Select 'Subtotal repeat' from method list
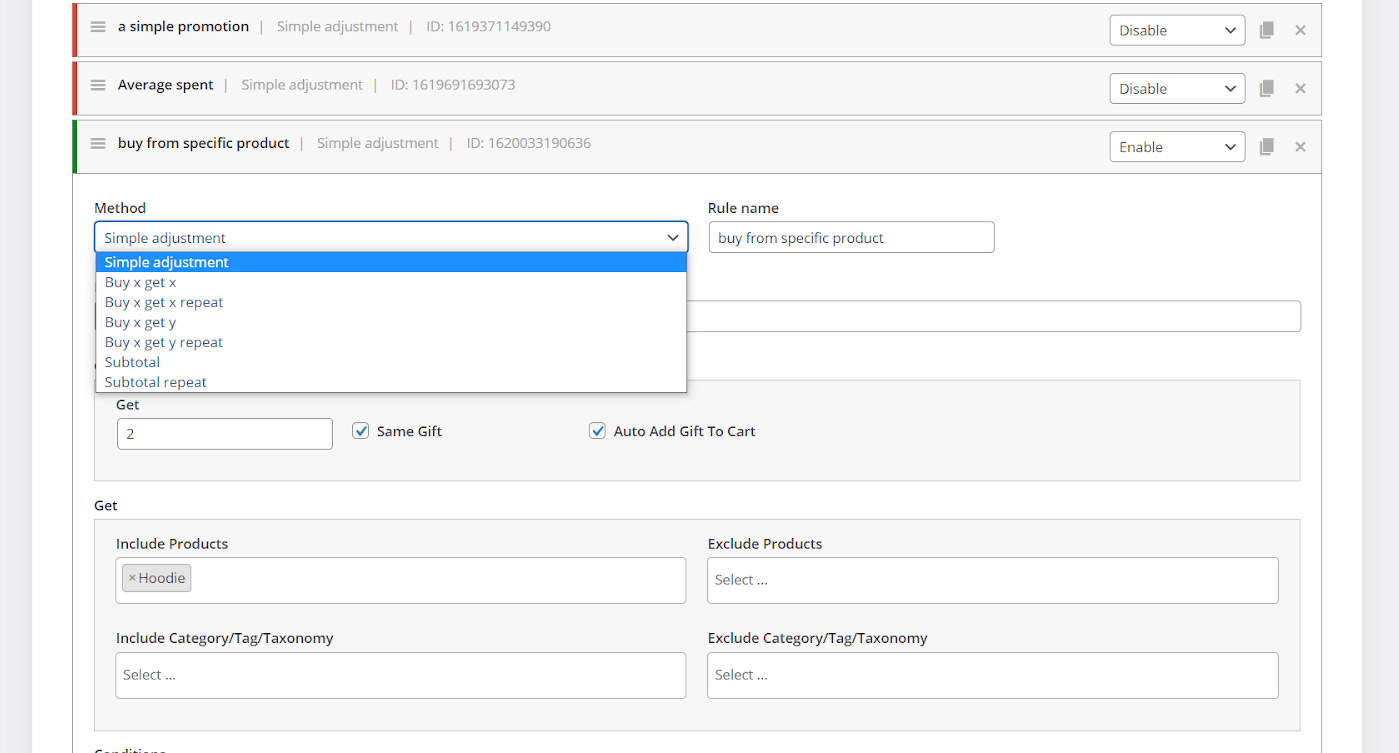The width and height of the screenshot is (1399, 753). [156, 382]
